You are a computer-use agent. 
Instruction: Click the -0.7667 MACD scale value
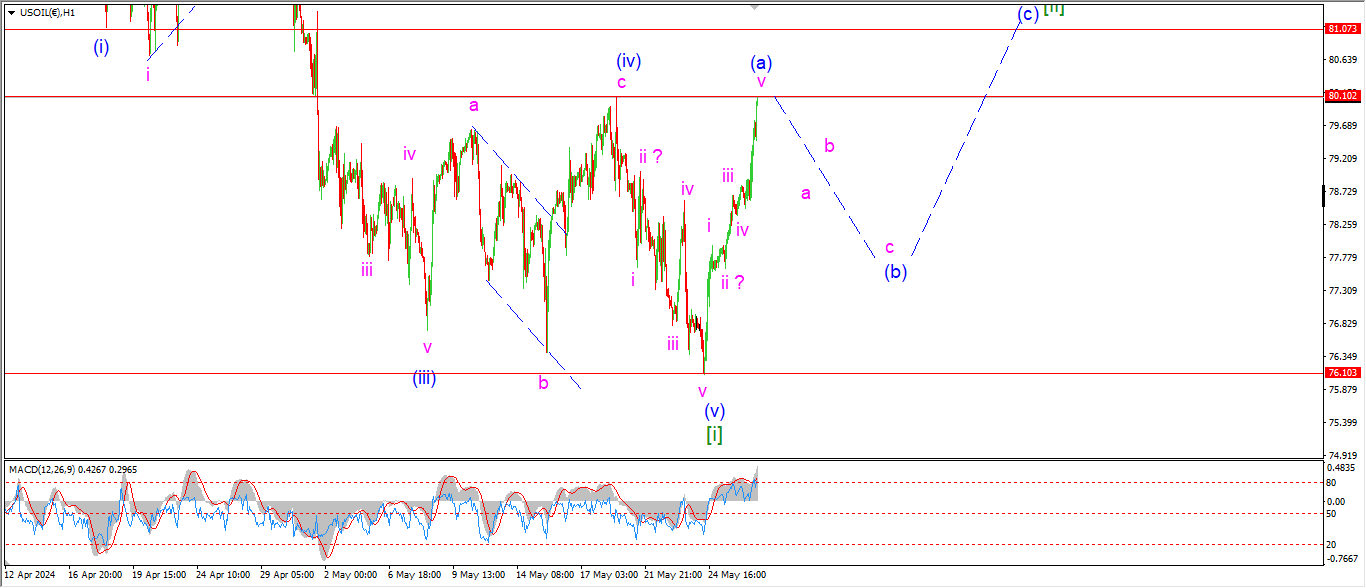click(x=1340, y=558)
